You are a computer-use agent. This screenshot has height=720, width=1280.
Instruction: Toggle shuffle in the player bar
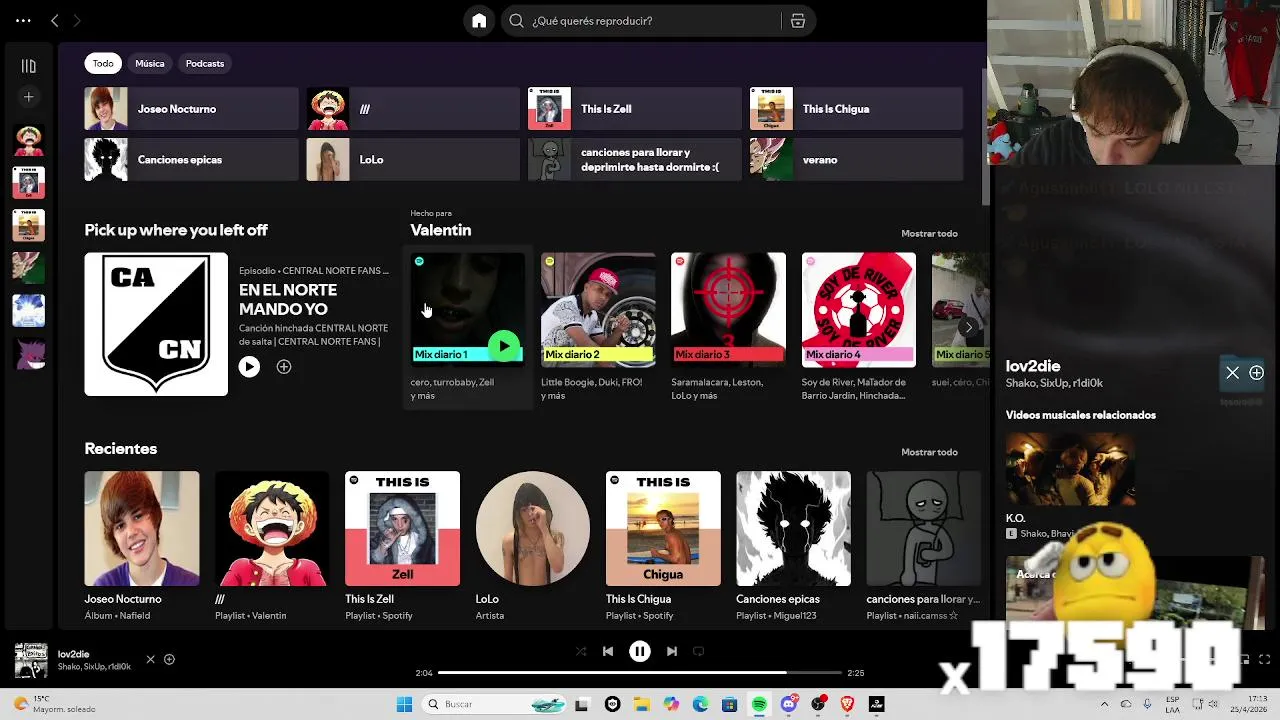pyautogui.click(x=581, y=651)
